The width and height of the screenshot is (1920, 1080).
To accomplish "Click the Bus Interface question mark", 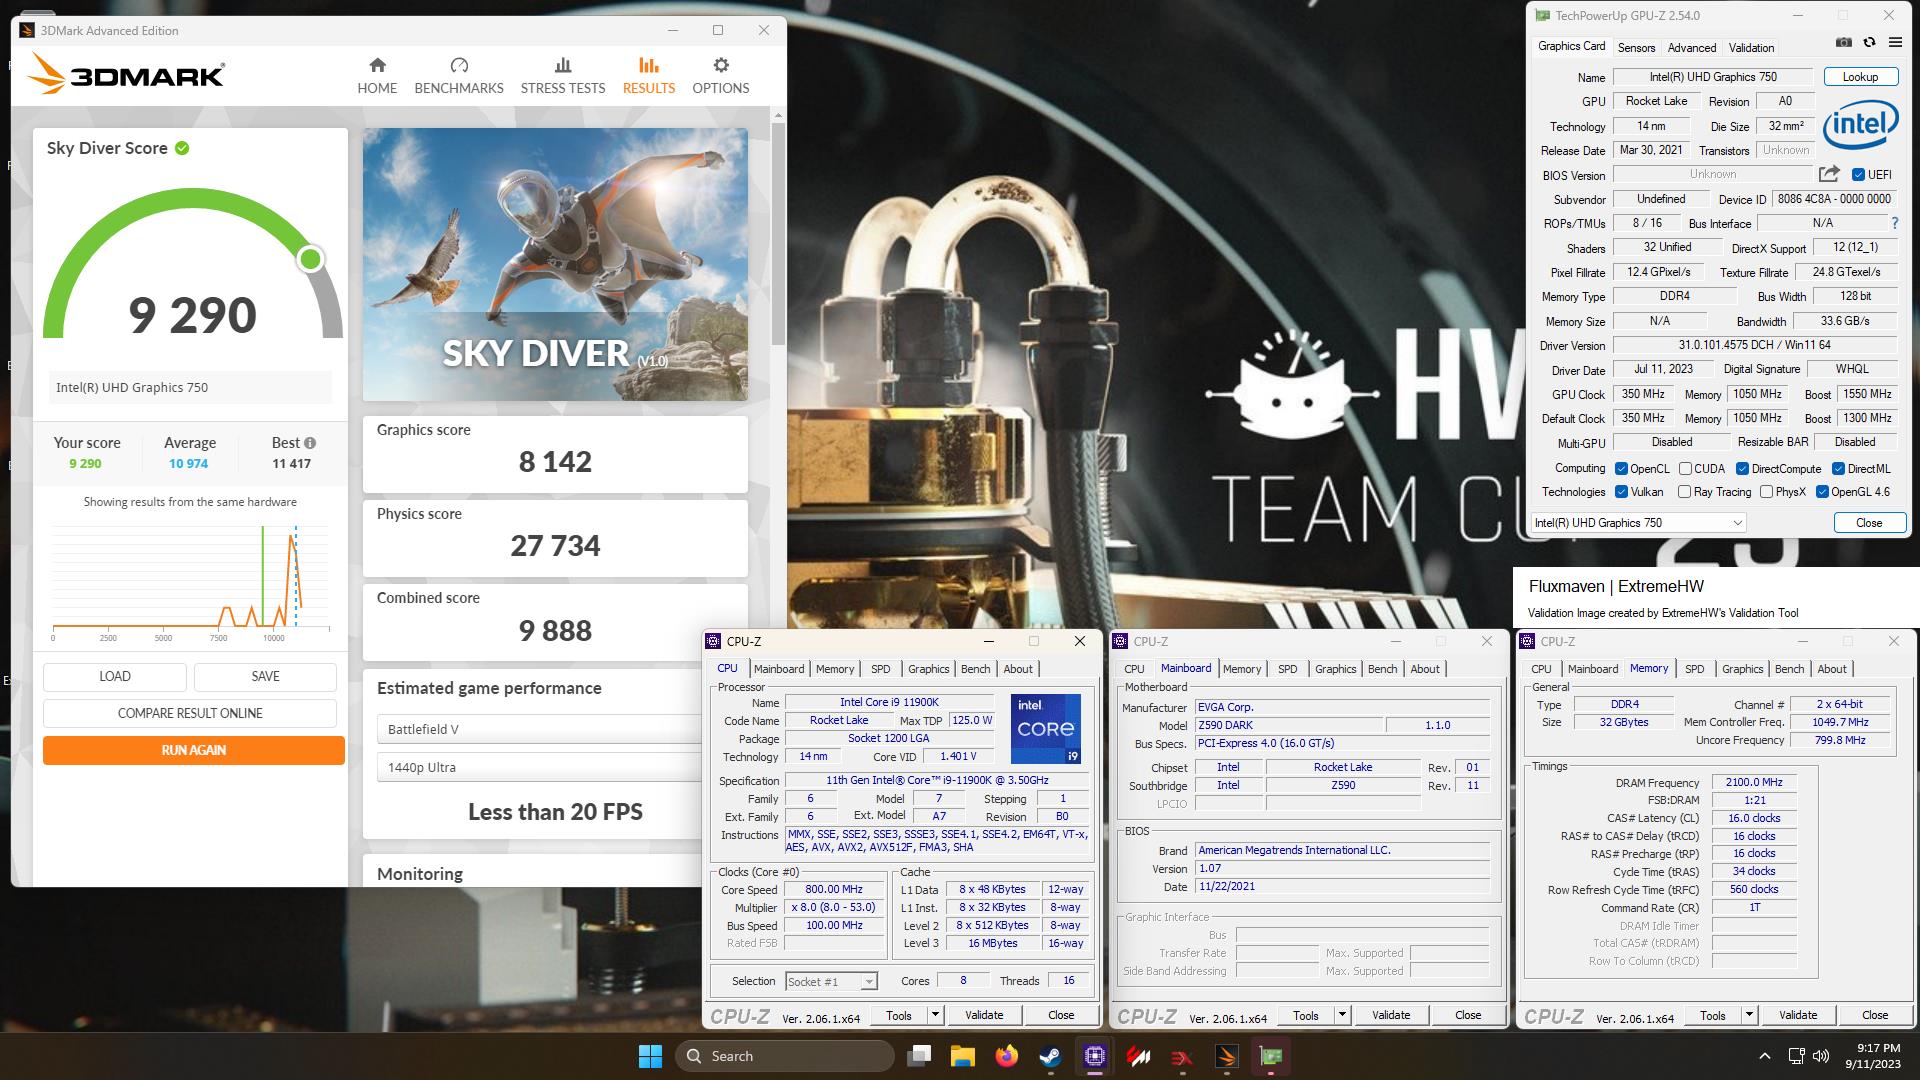I will (1894, 224).
